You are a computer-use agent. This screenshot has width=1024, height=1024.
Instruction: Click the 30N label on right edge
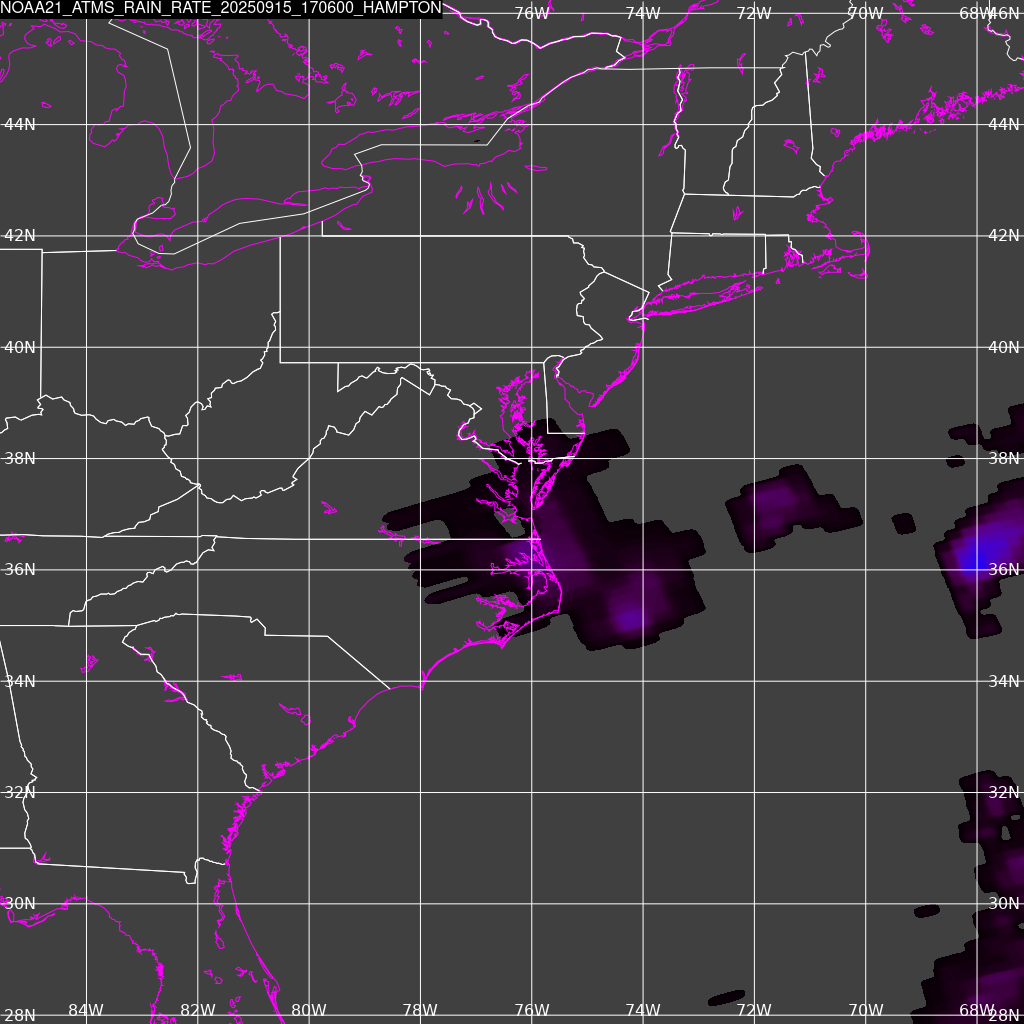(x=1004, y=903)
